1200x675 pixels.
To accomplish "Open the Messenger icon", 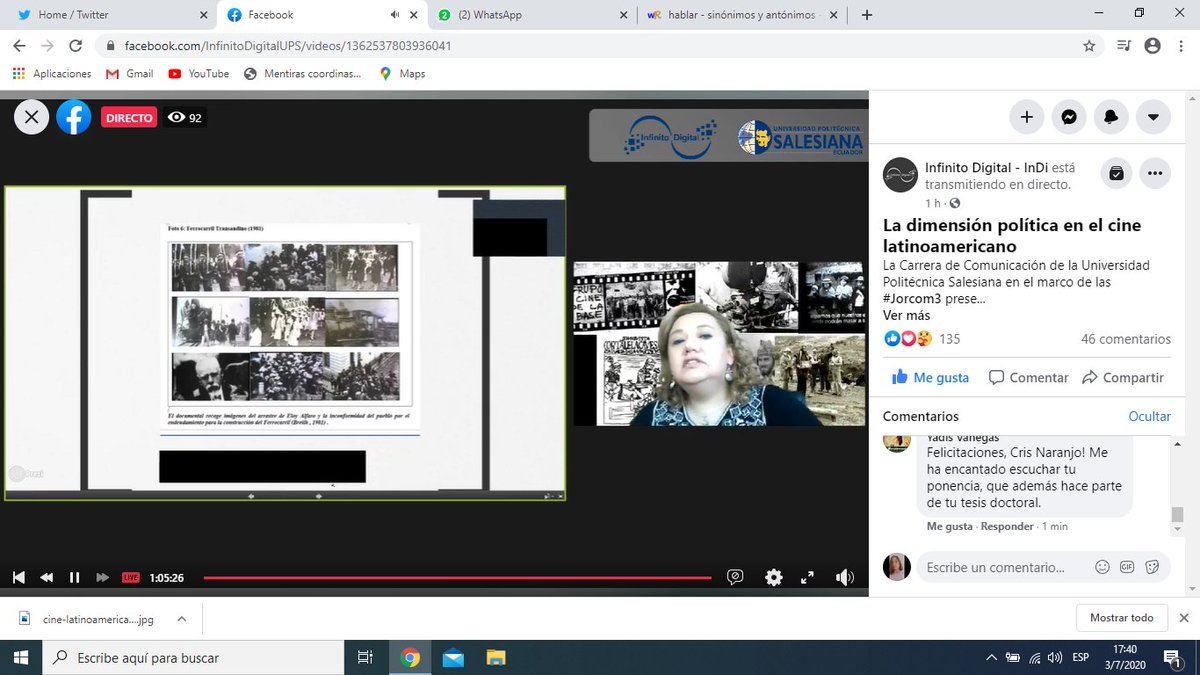I will click(x=1068, y=117).
